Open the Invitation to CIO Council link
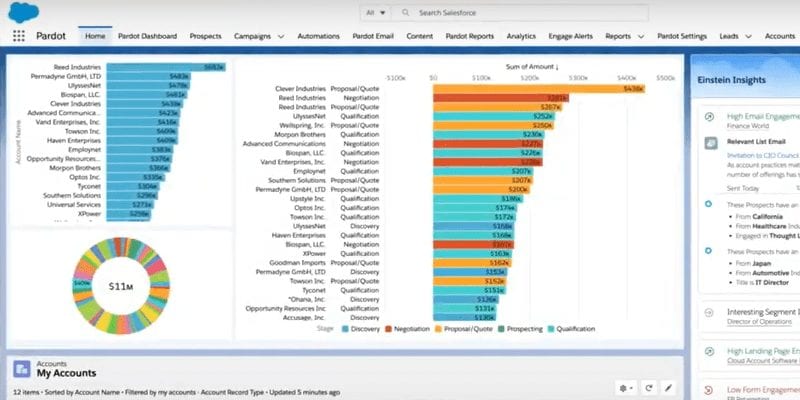 763,155
